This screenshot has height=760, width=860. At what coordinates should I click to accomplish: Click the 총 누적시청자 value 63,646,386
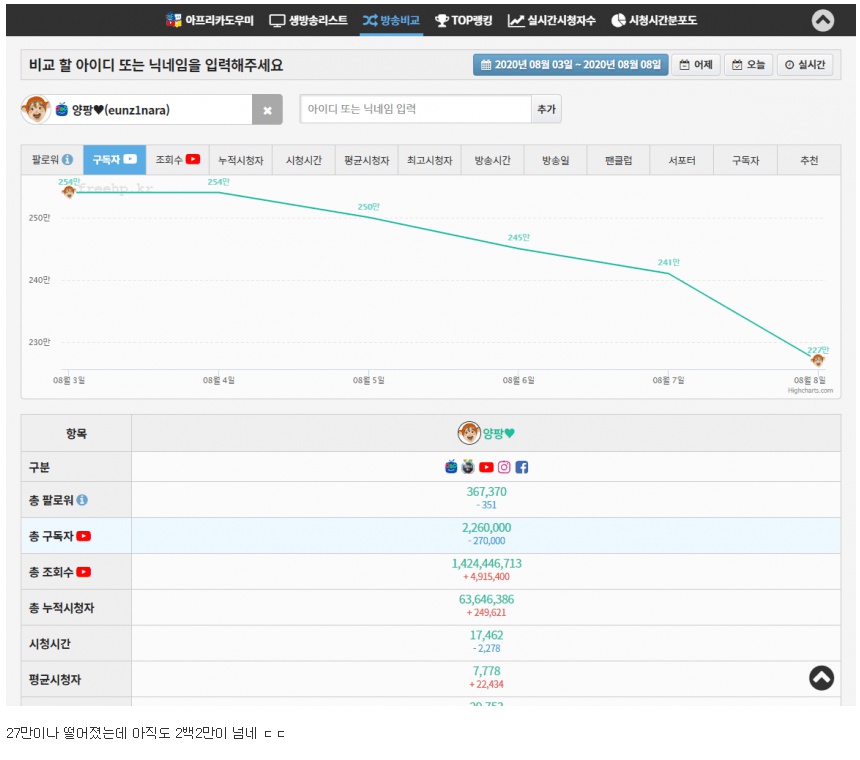486,599
